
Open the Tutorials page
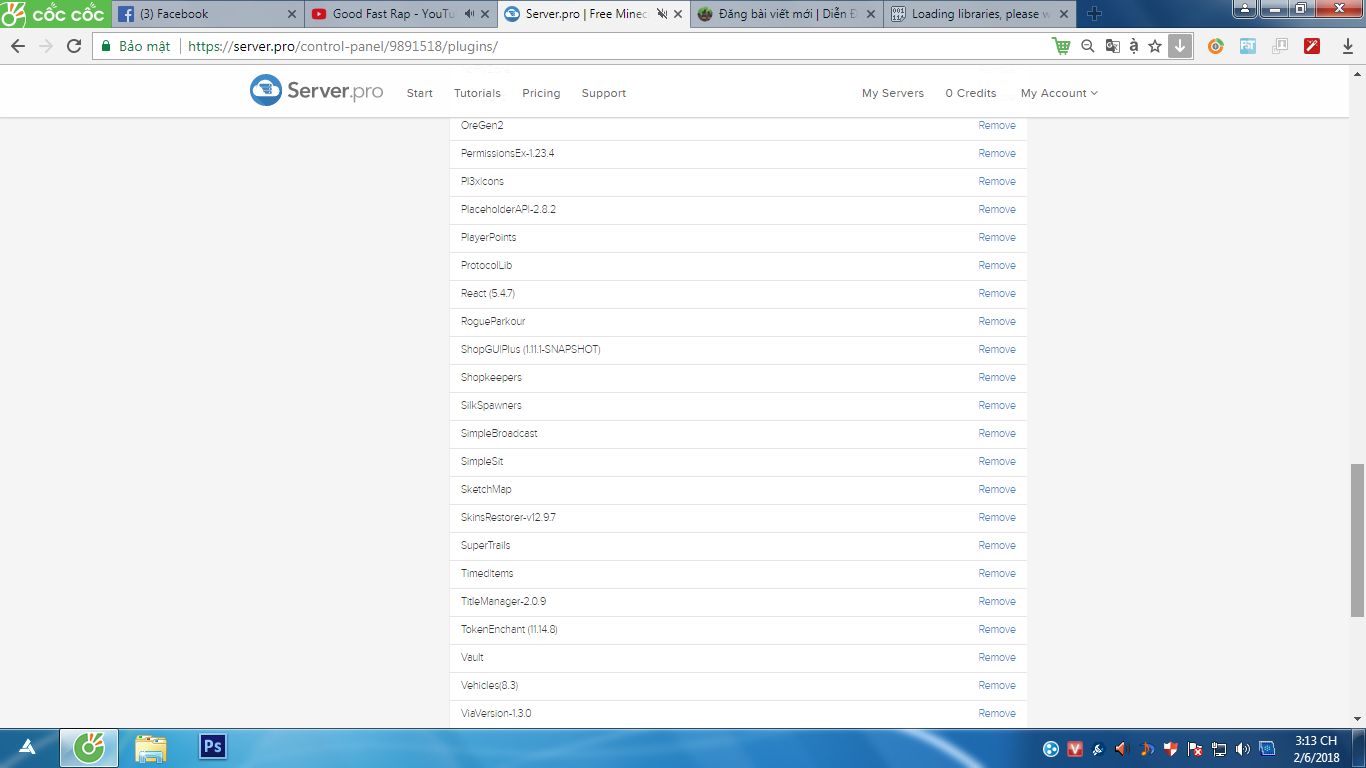pos(477,93)
